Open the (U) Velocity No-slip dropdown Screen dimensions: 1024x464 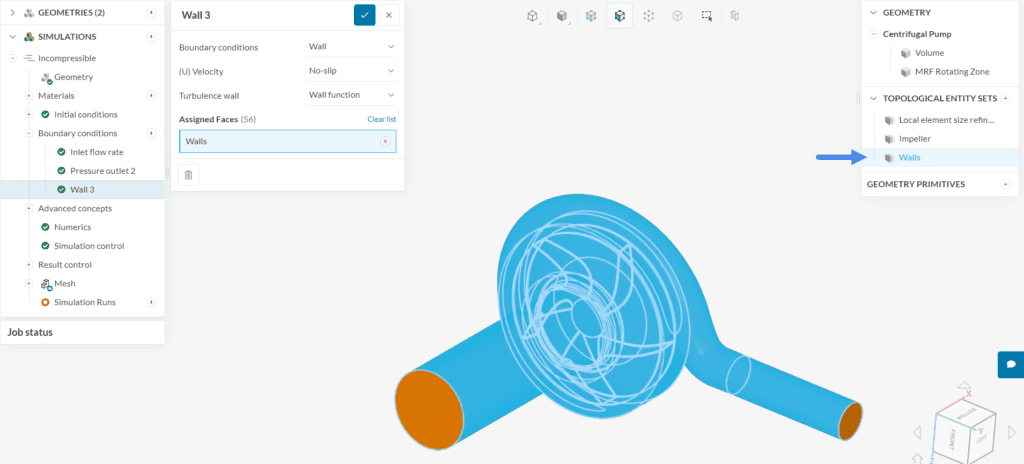tap(352, 71)
